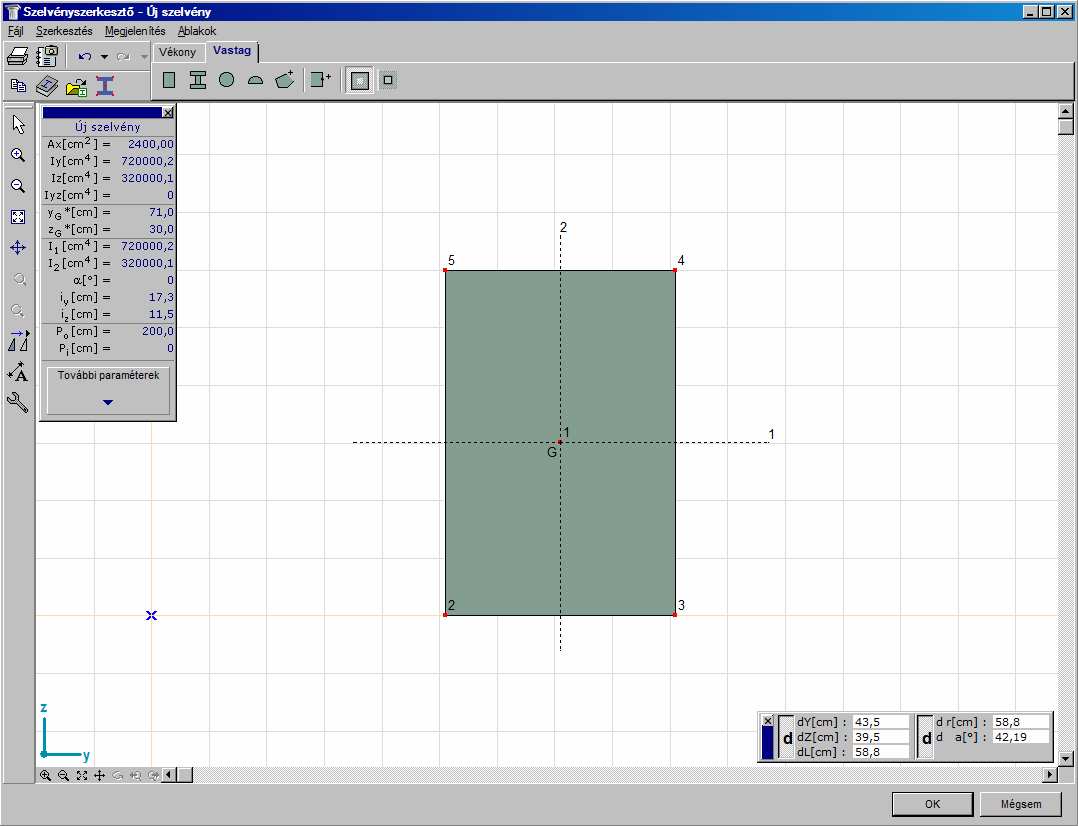Toggle the hole mode button
This screenshot has height=826, width=1078.
[388, 80]
